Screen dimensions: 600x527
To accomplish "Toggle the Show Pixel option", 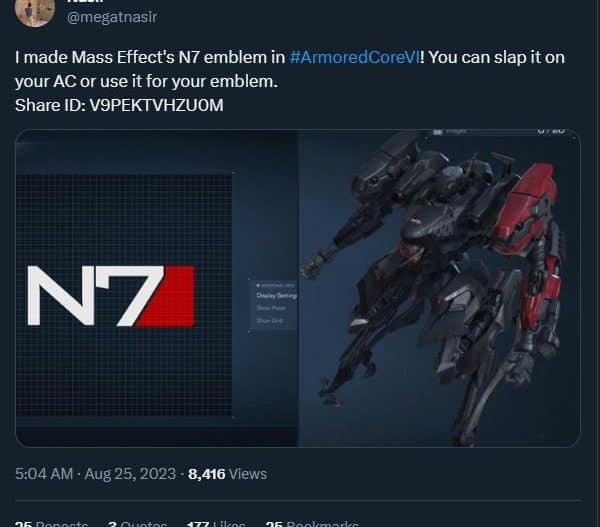I will (271, 308).
